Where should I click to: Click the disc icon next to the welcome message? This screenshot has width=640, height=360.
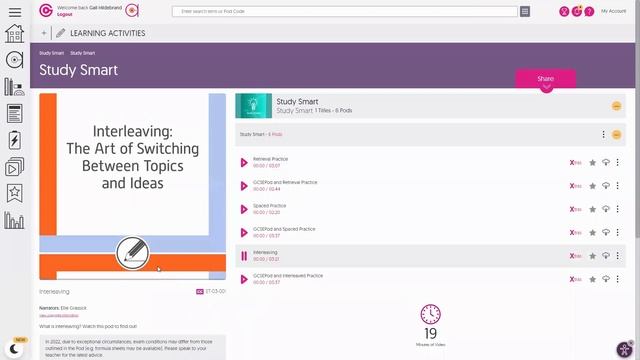(132, 11)
